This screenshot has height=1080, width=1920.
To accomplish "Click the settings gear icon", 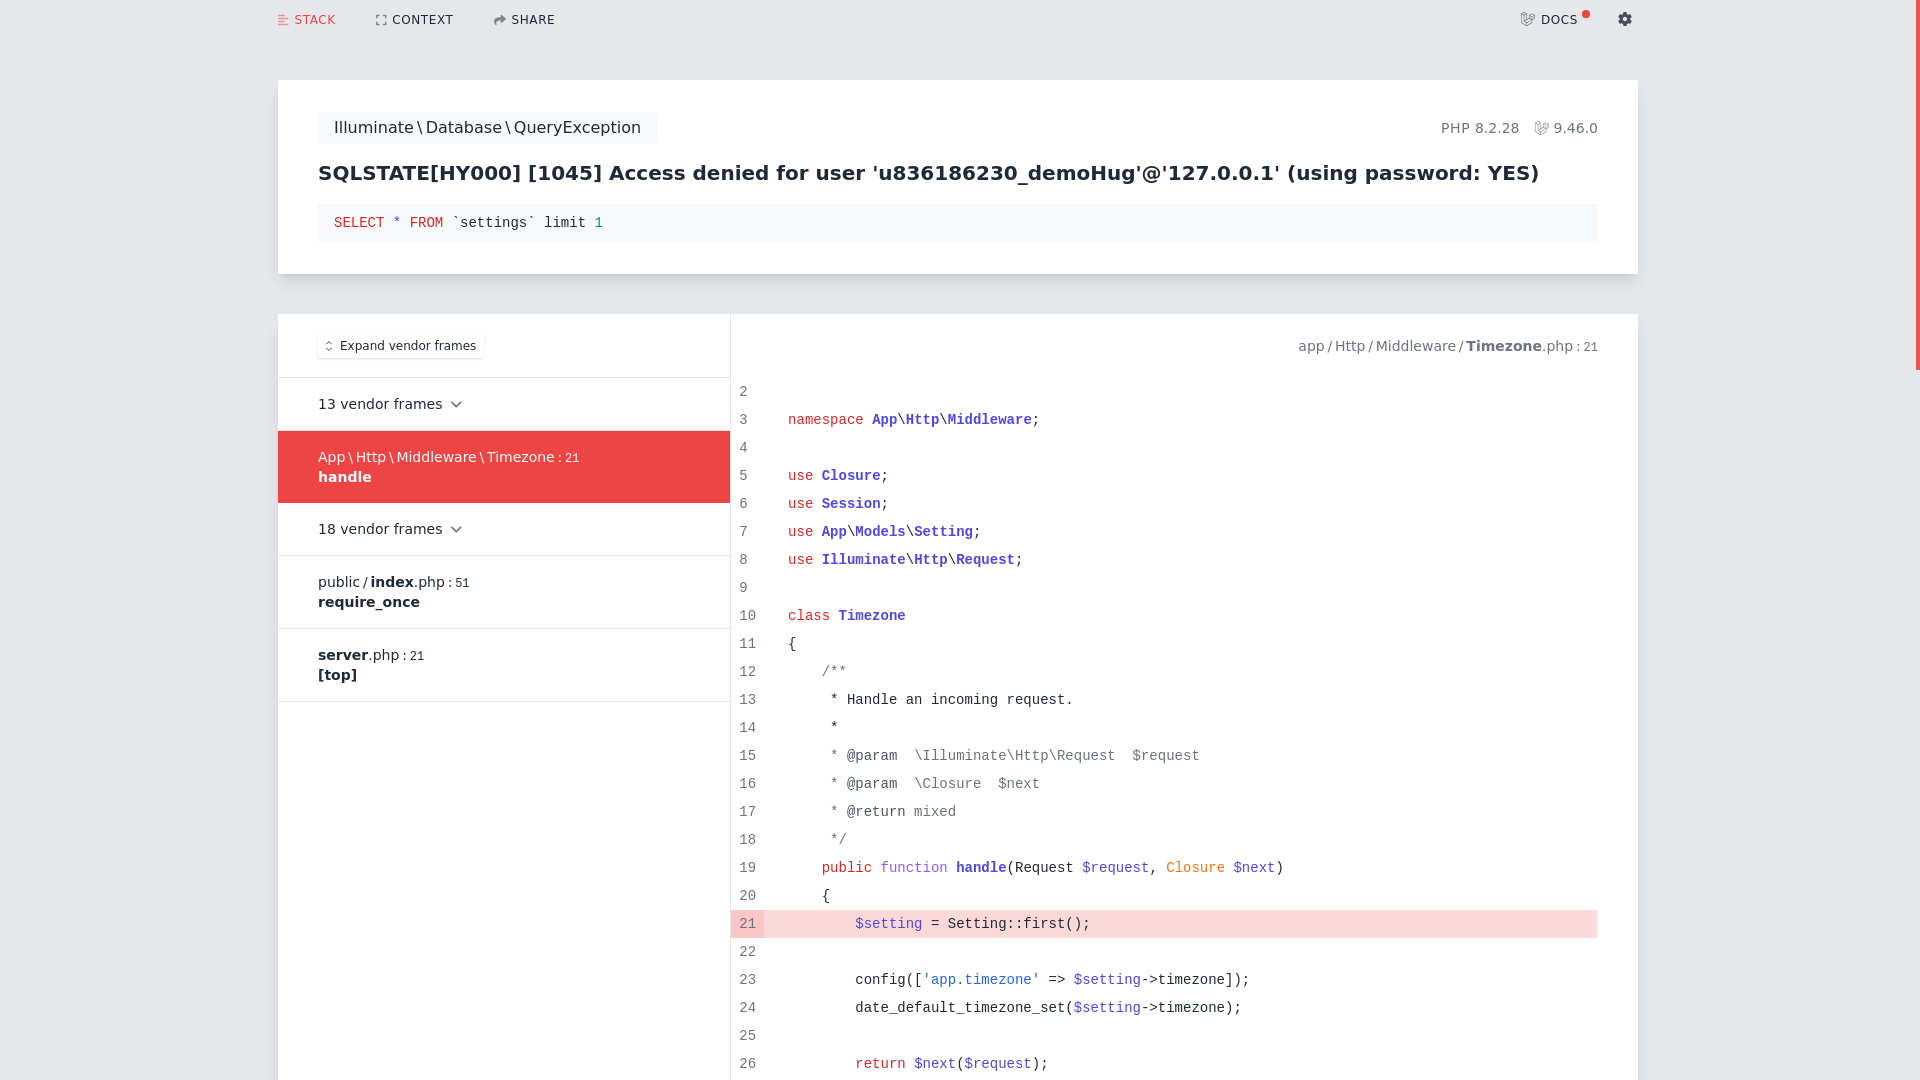I will (x=1625, y=19).
